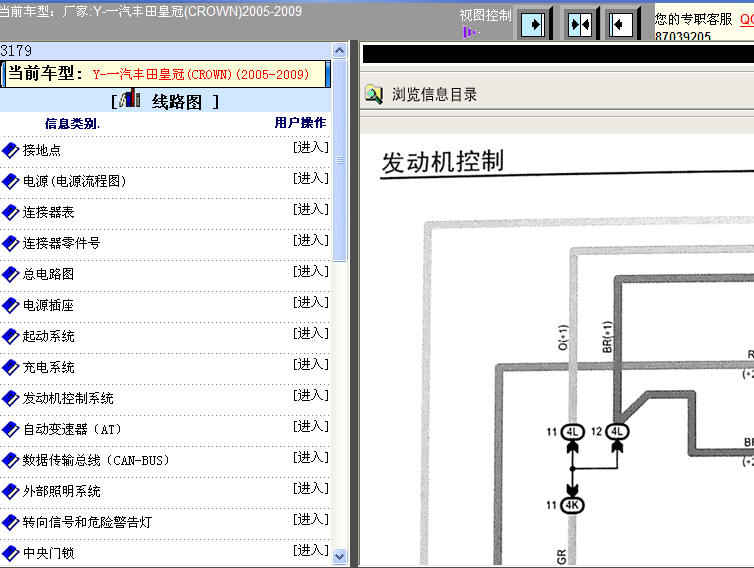Viewport: 754px width, 568px height.
Task: Open [进入] link for 数据传输总线(CAN-BUS)
Action: (x=311, y=458)
